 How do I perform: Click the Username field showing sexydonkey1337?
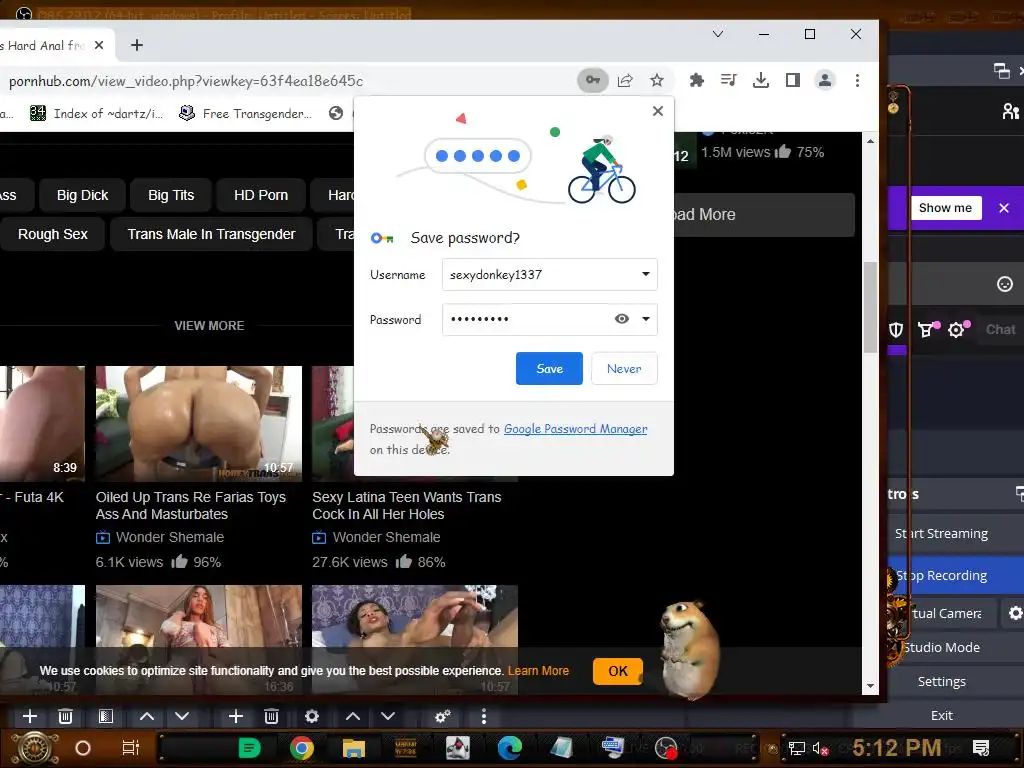point(549,274)
